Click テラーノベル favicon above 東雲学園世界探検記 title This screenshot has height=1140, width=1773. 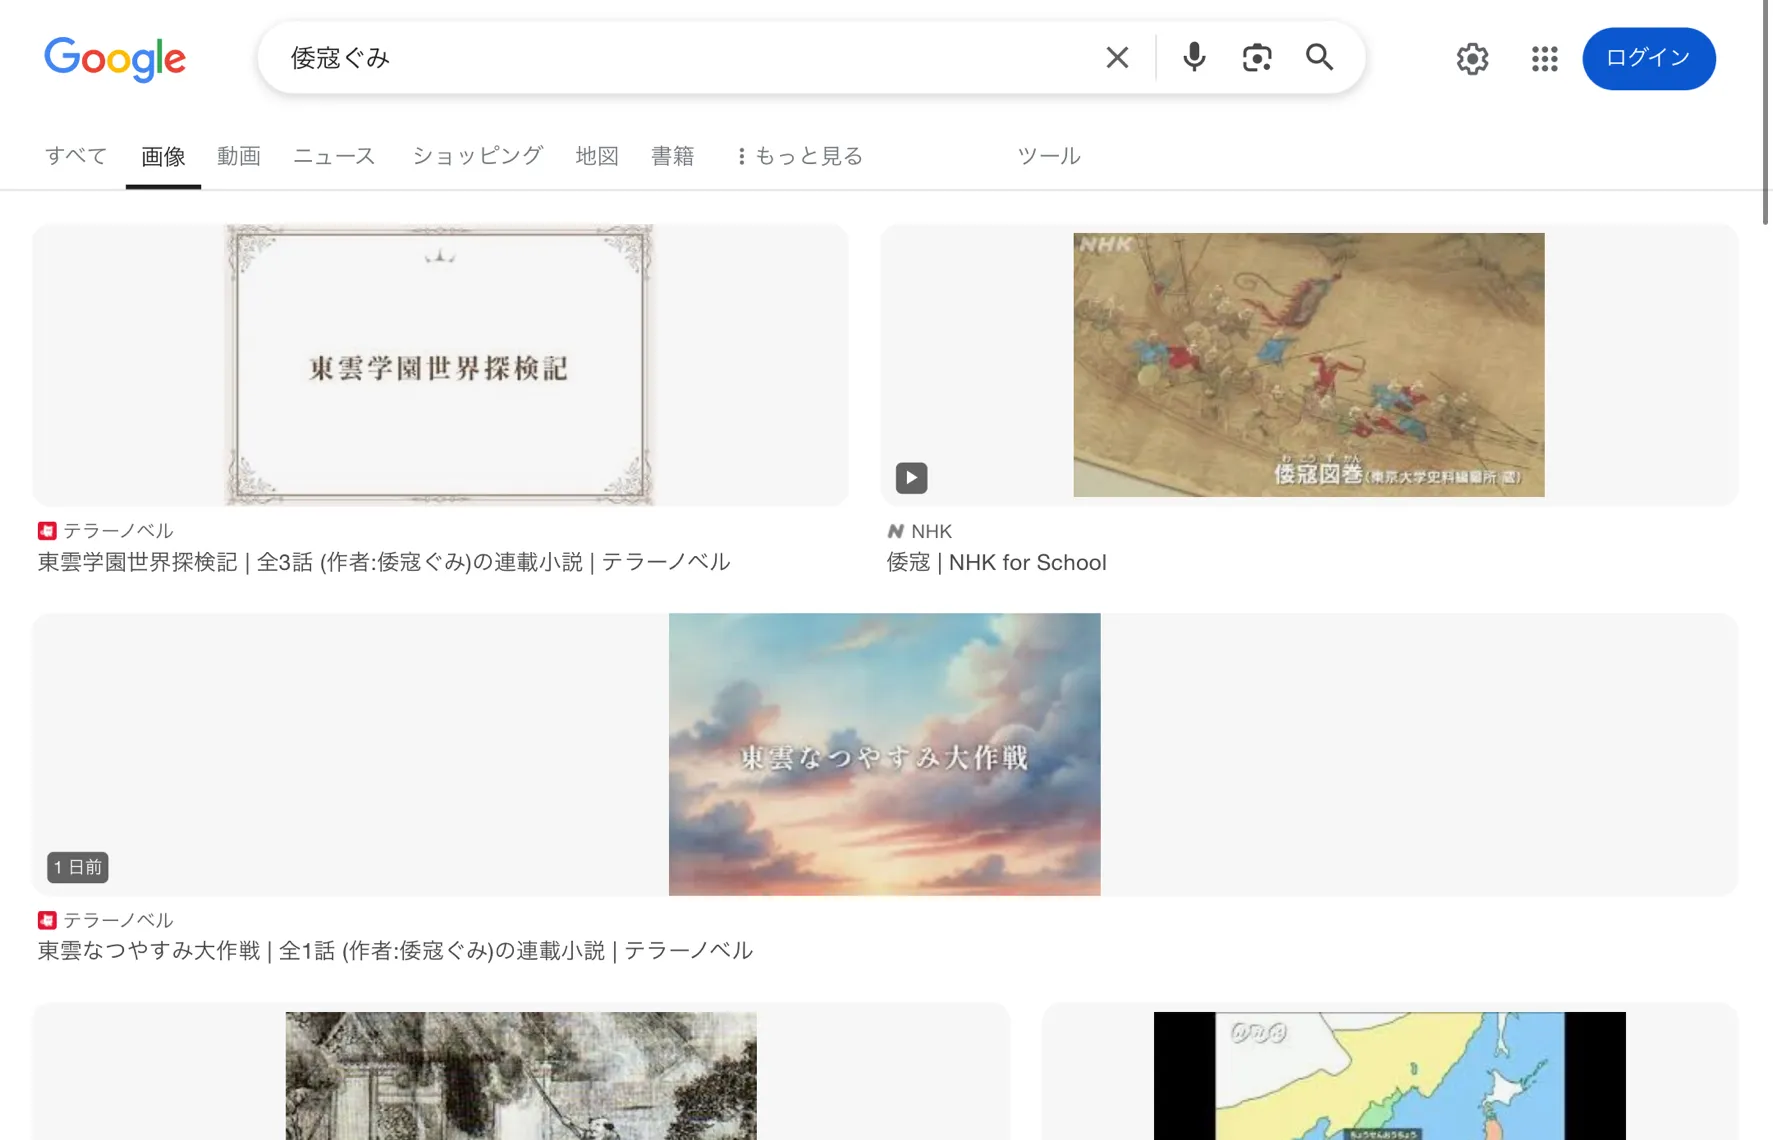(47, 531)
